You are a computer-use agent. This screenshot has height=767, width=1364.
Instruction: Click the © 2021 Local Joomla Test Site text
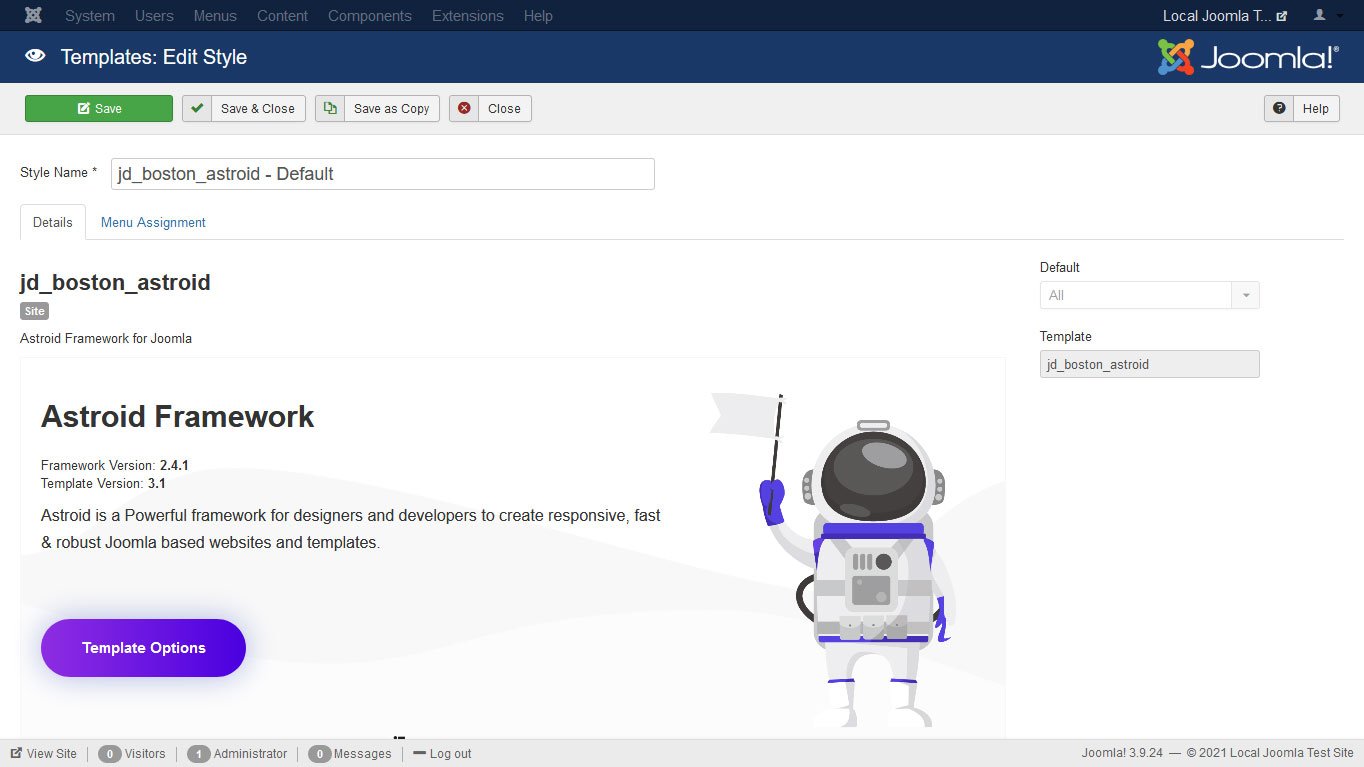1270,754
